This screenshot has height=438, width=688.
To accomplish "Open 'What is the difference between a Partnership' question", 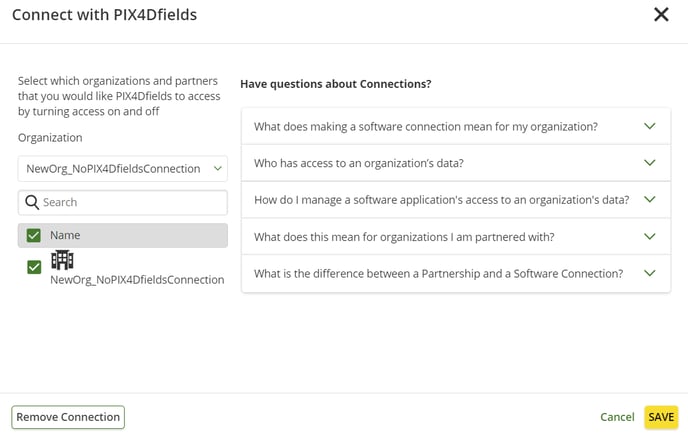I will [438, 273].
